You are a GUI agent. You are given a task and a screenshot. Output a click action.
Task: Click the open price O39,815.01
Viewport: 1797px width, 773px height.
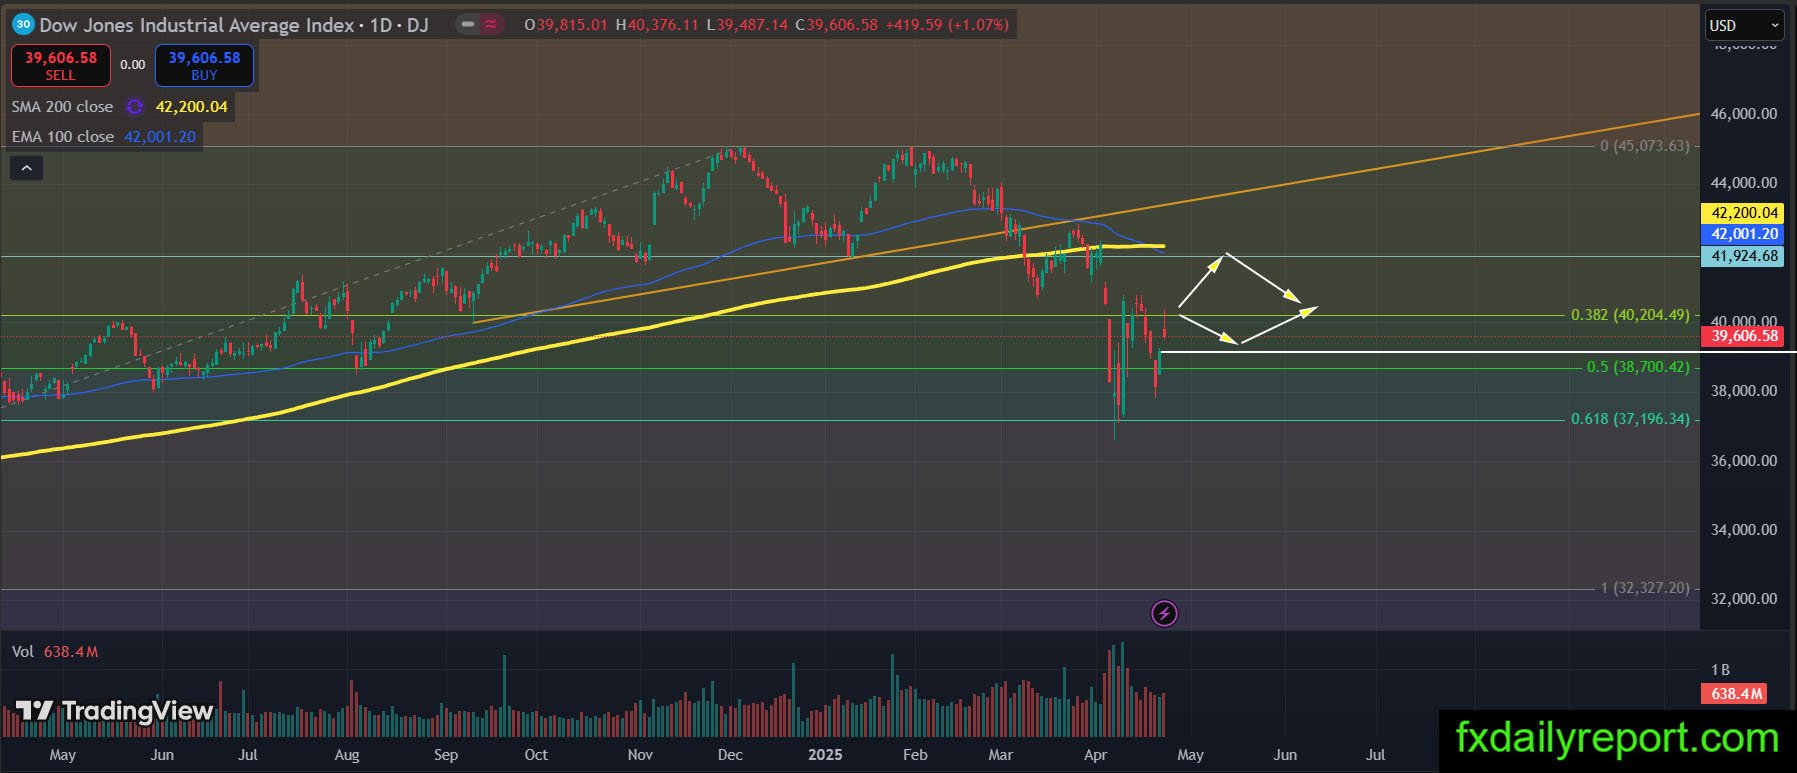(x=566, y=24)
